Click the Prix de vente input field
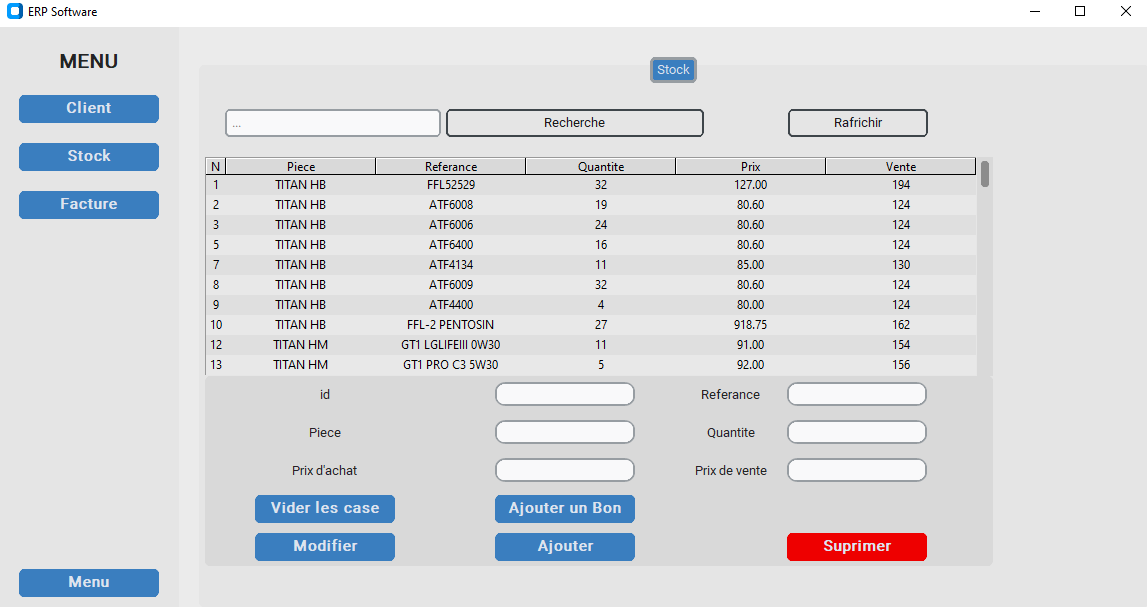Image resolution: width=1147 pixels, height=607 pixels. point(856,469)
